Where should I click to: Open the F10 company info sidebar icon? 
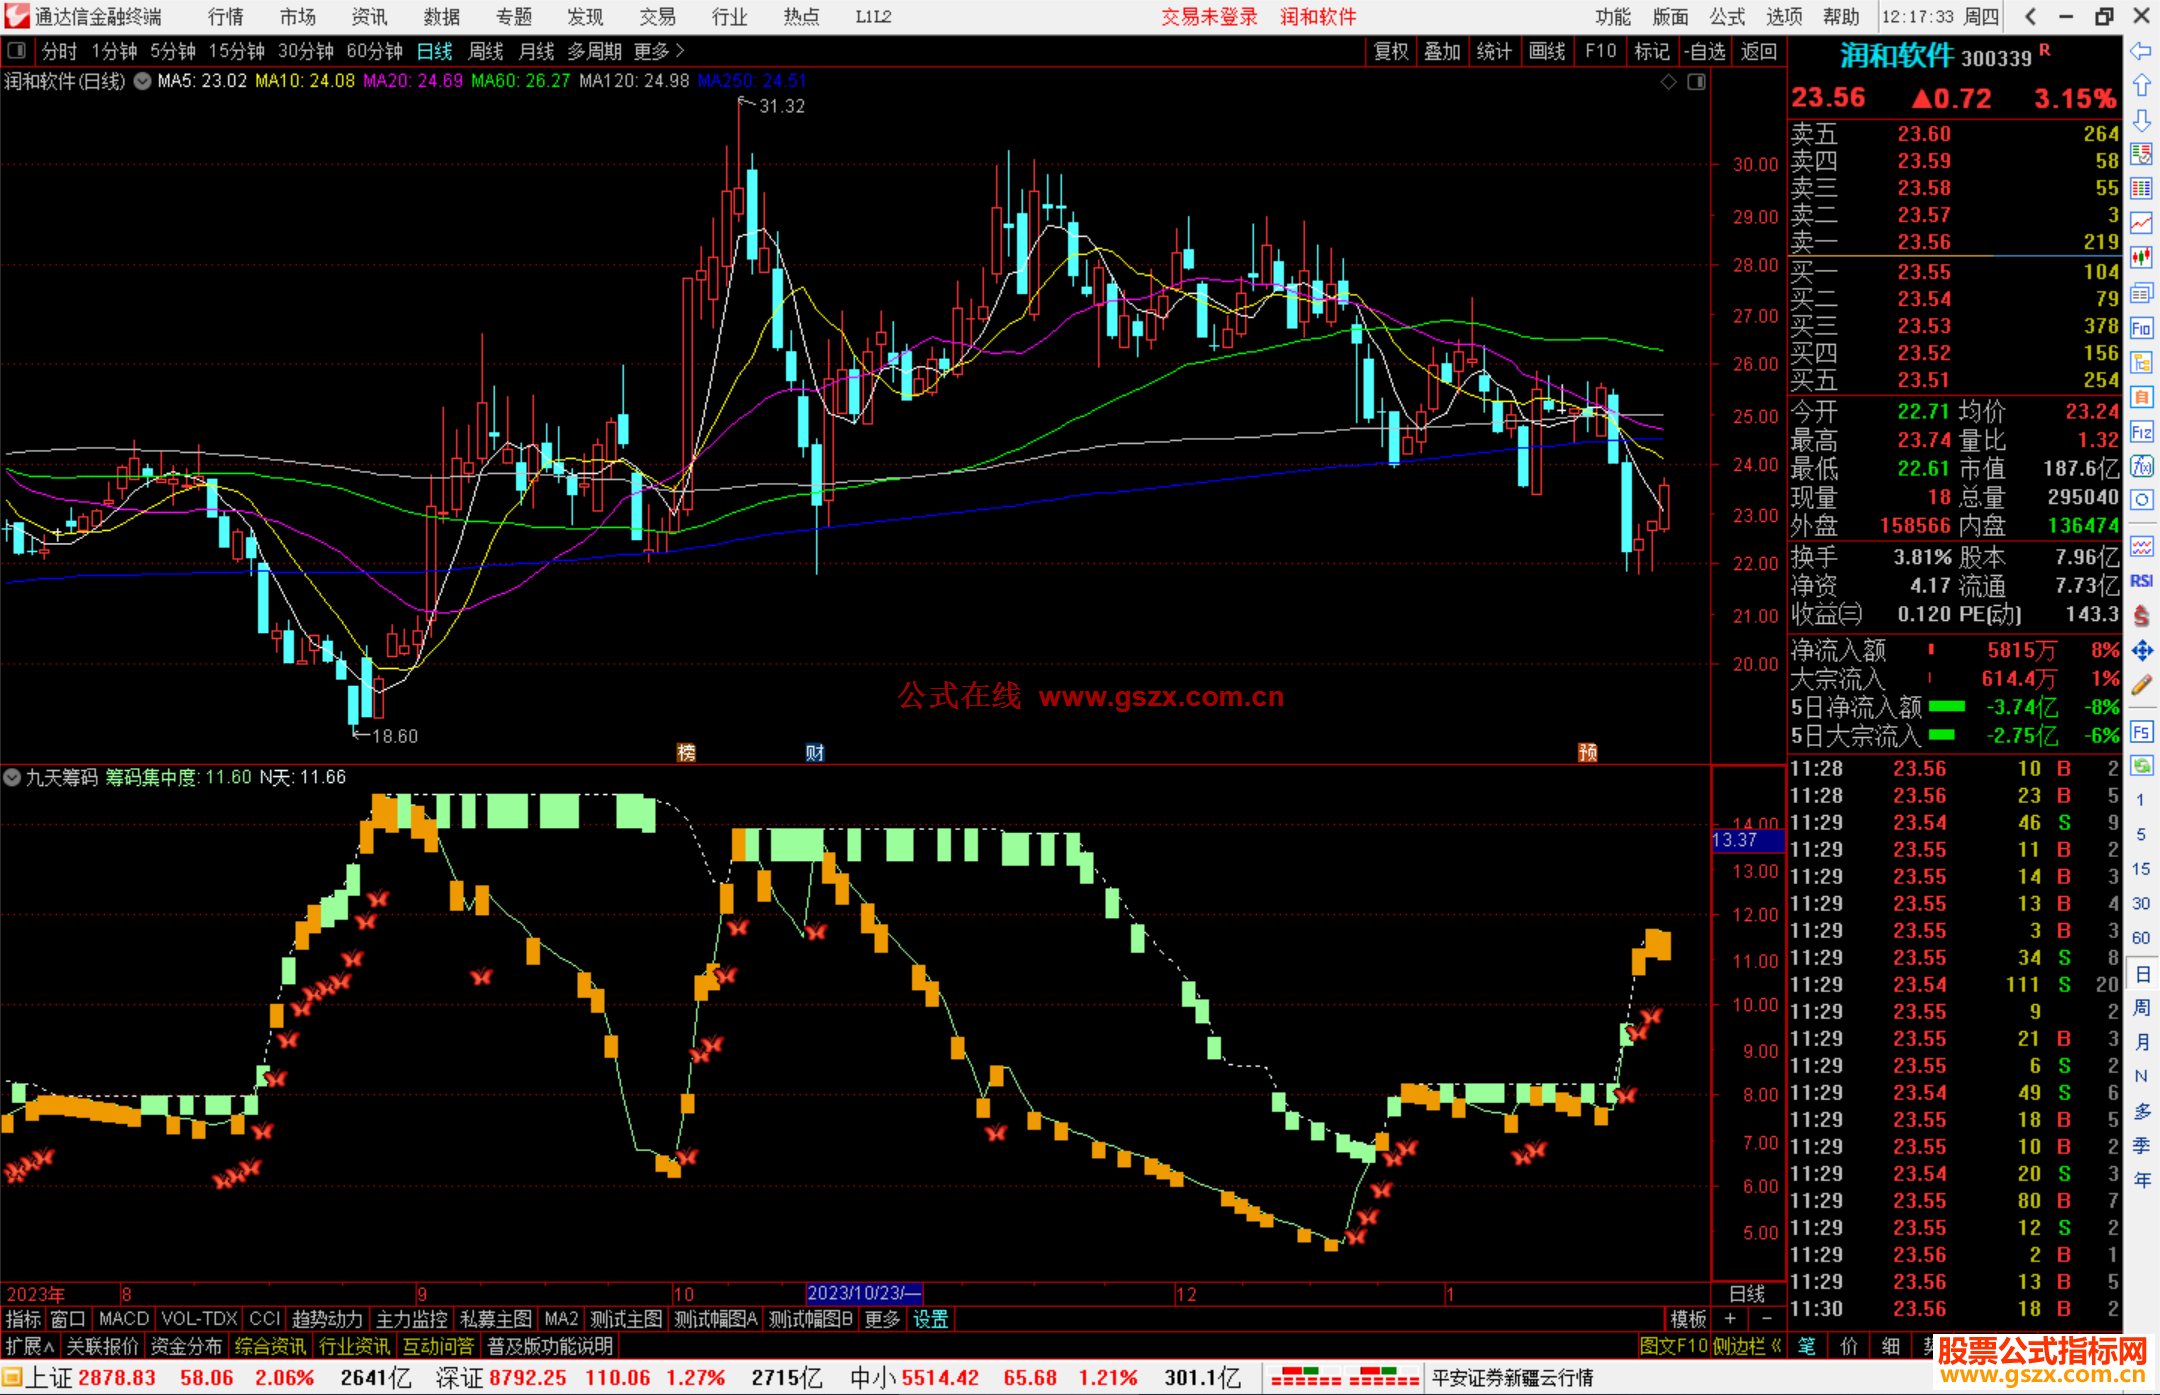coord(2141,328)
